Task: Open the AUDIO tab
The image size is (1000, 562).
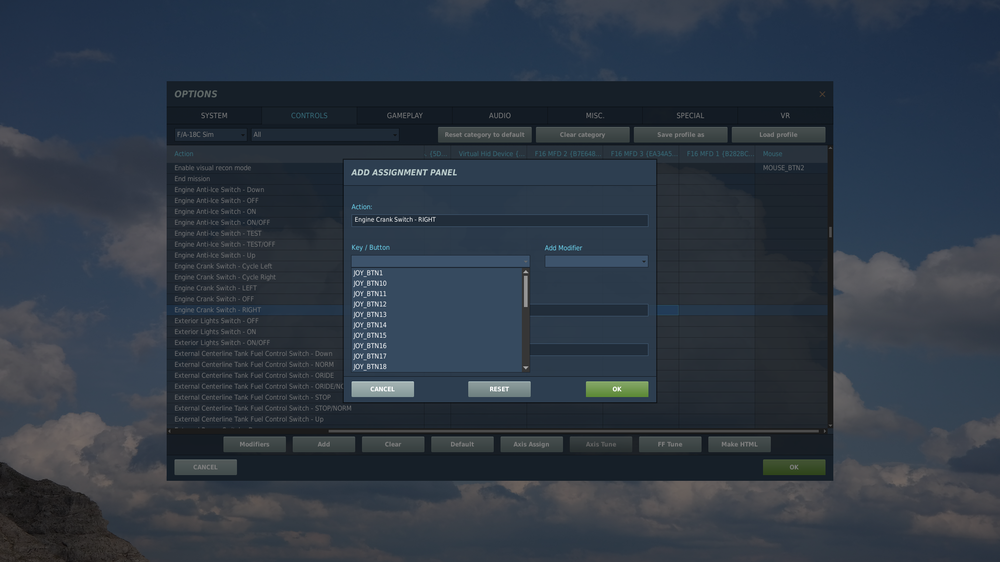Action: [499, 115]
